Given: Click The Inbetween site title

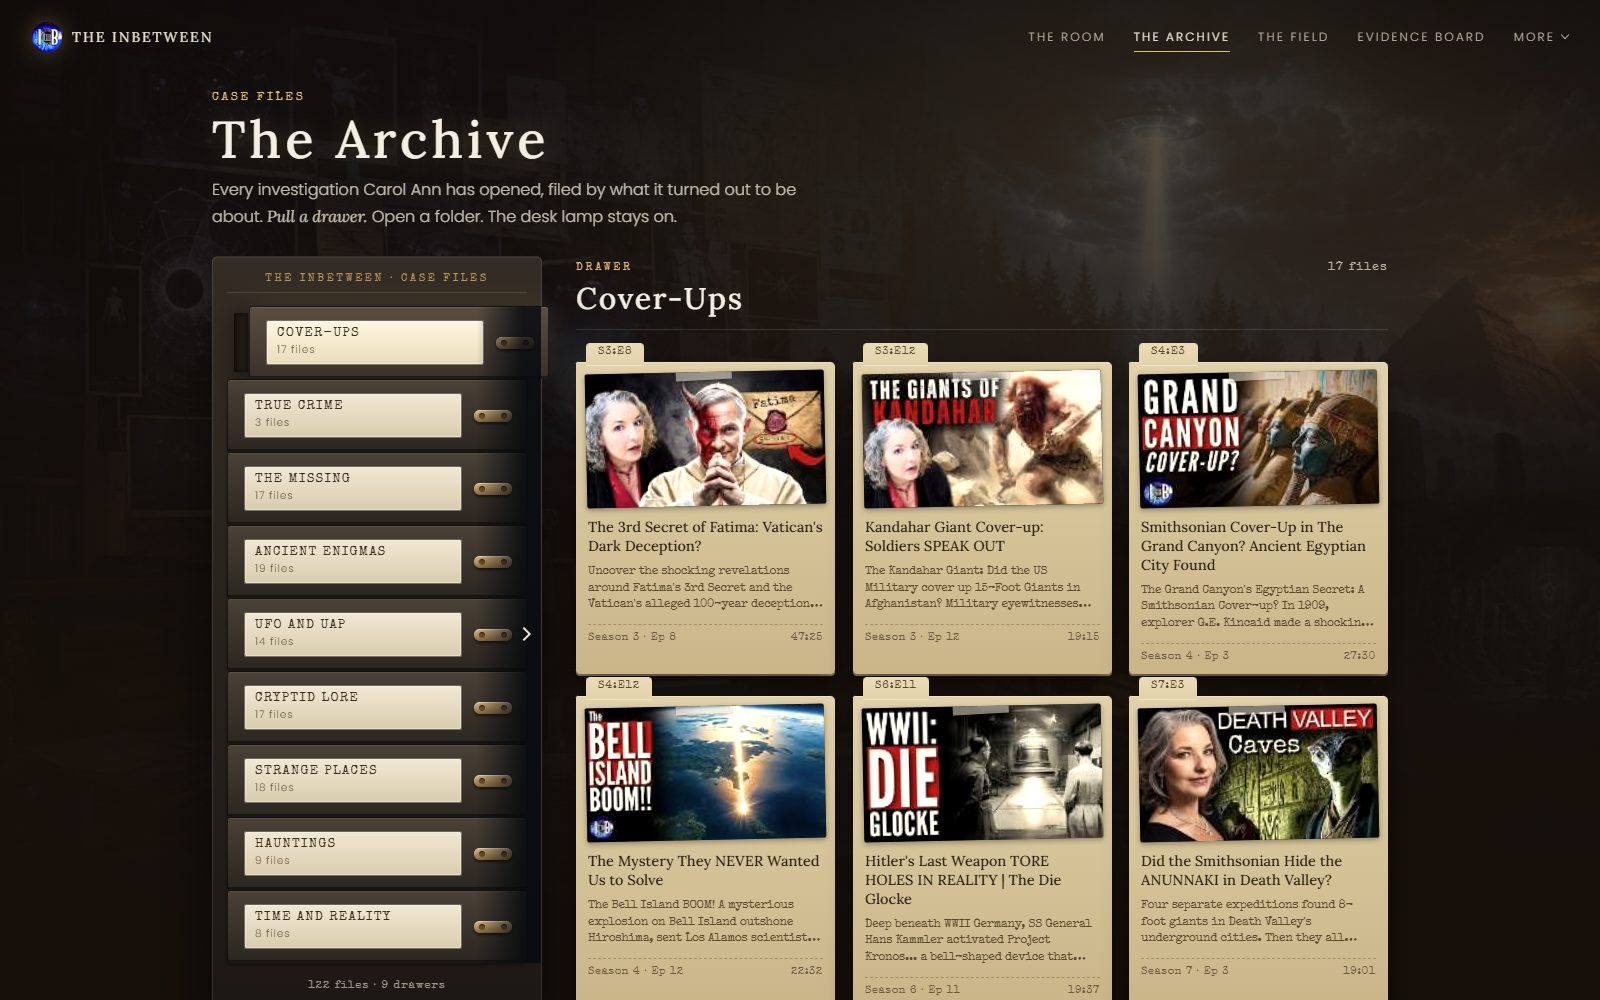Looking at the screenshot, I should click(x=142, y=37).
